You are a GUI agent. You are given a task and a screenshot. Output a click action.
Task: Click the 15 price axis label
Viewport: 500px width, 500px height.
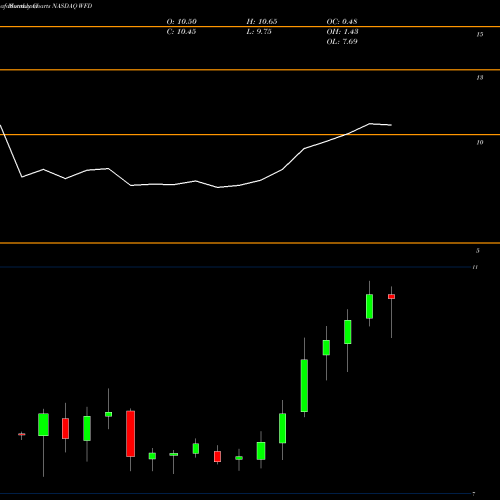coord(480,34)
